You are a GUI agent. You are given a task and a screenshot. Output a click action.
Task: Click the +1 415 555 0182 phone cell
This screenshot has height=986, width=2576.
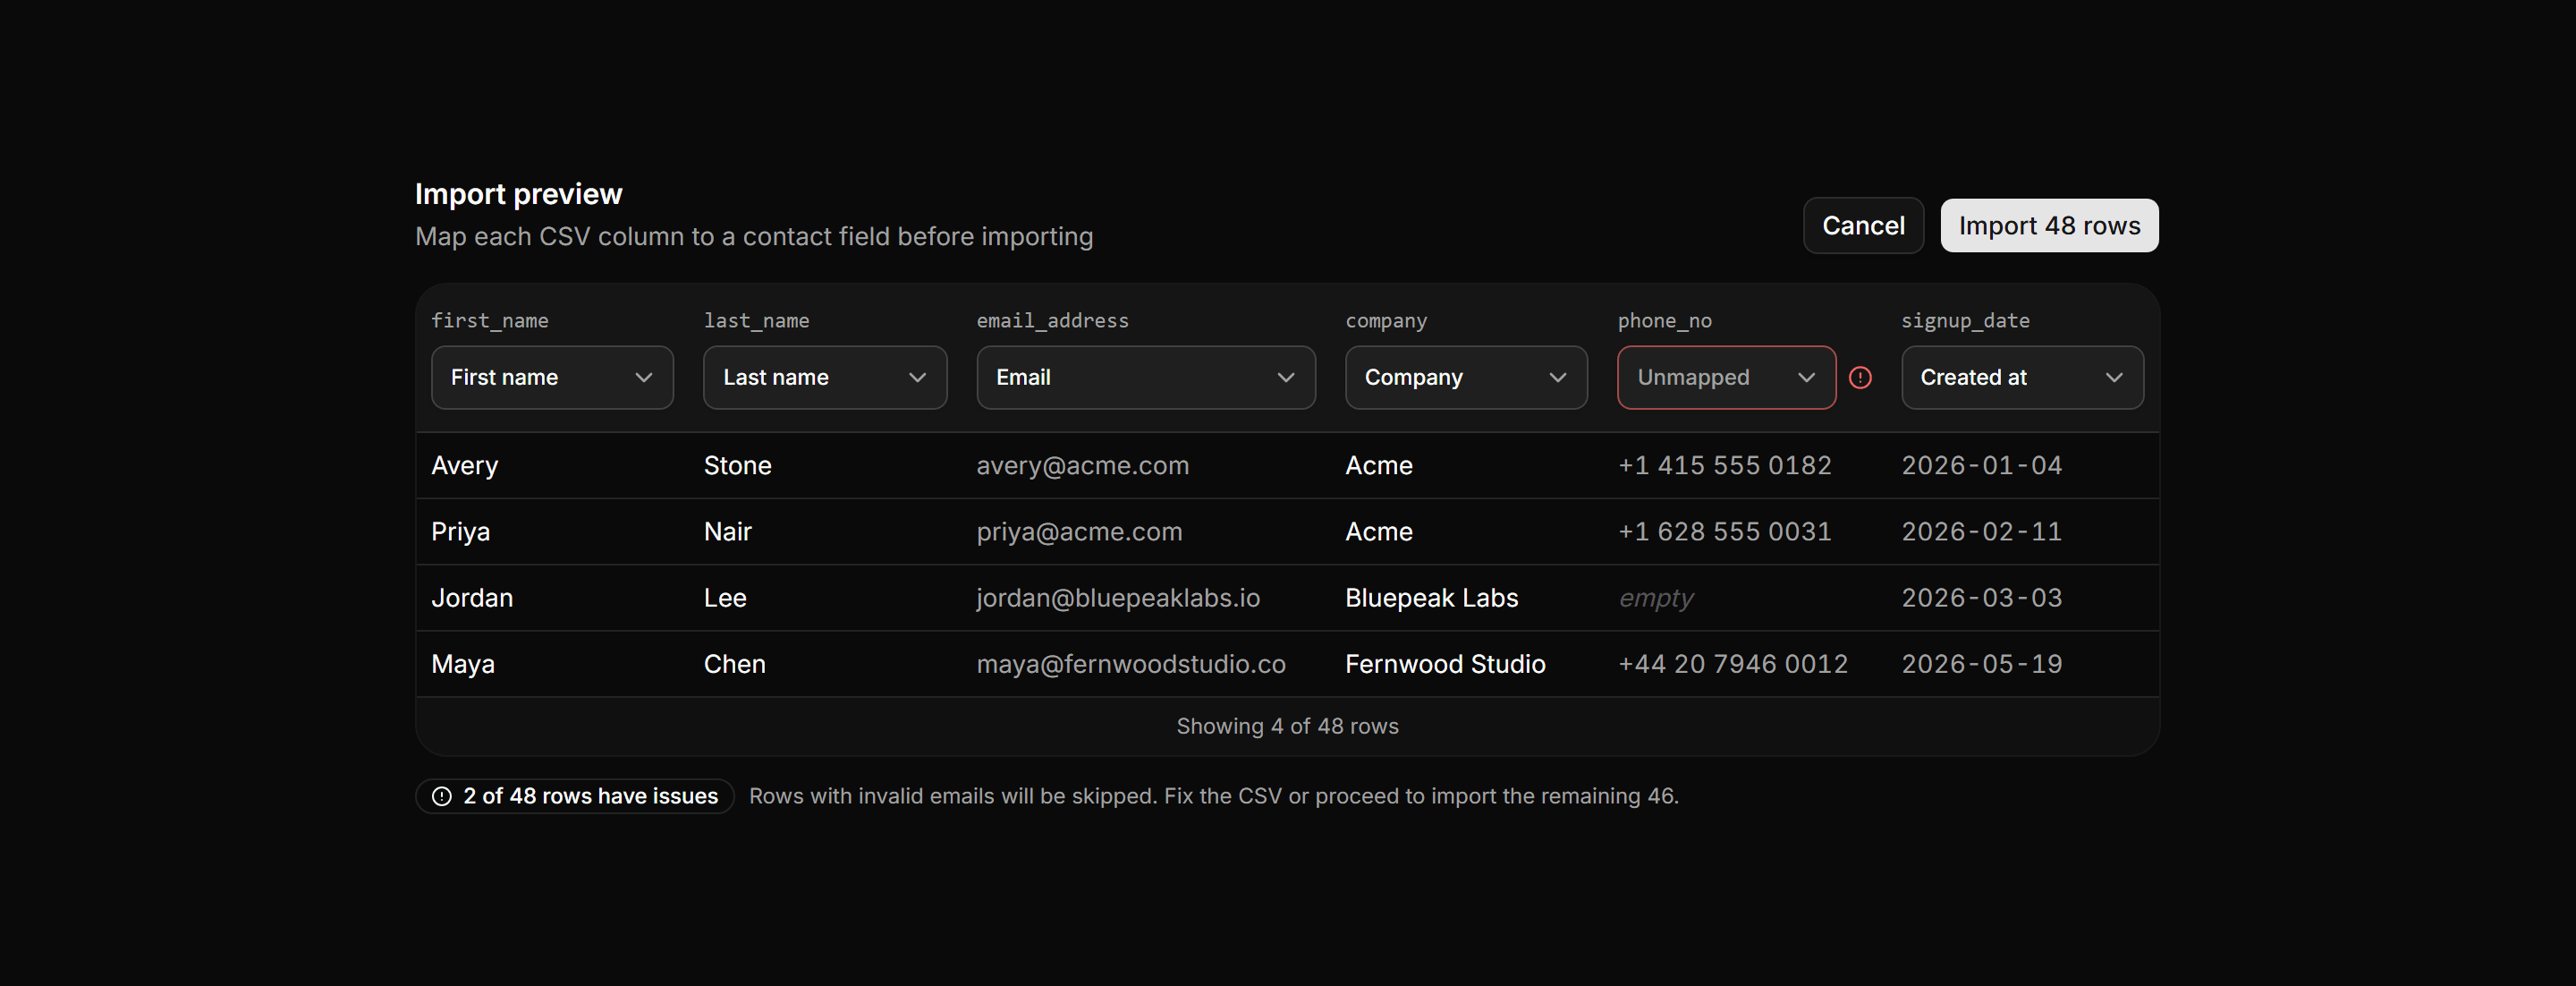pos(1724,466)
